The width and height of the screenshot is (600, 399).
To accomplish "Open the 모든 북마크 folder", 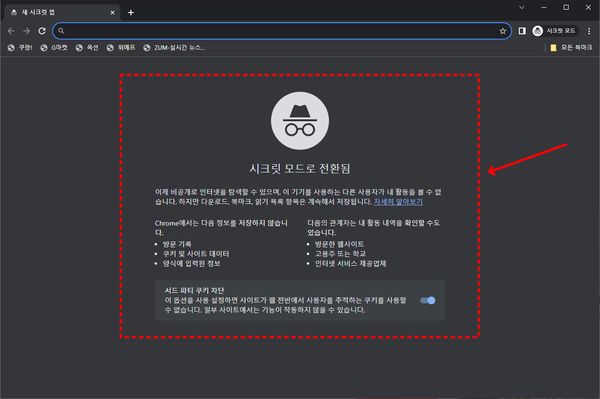I will [x=571, y=47].
